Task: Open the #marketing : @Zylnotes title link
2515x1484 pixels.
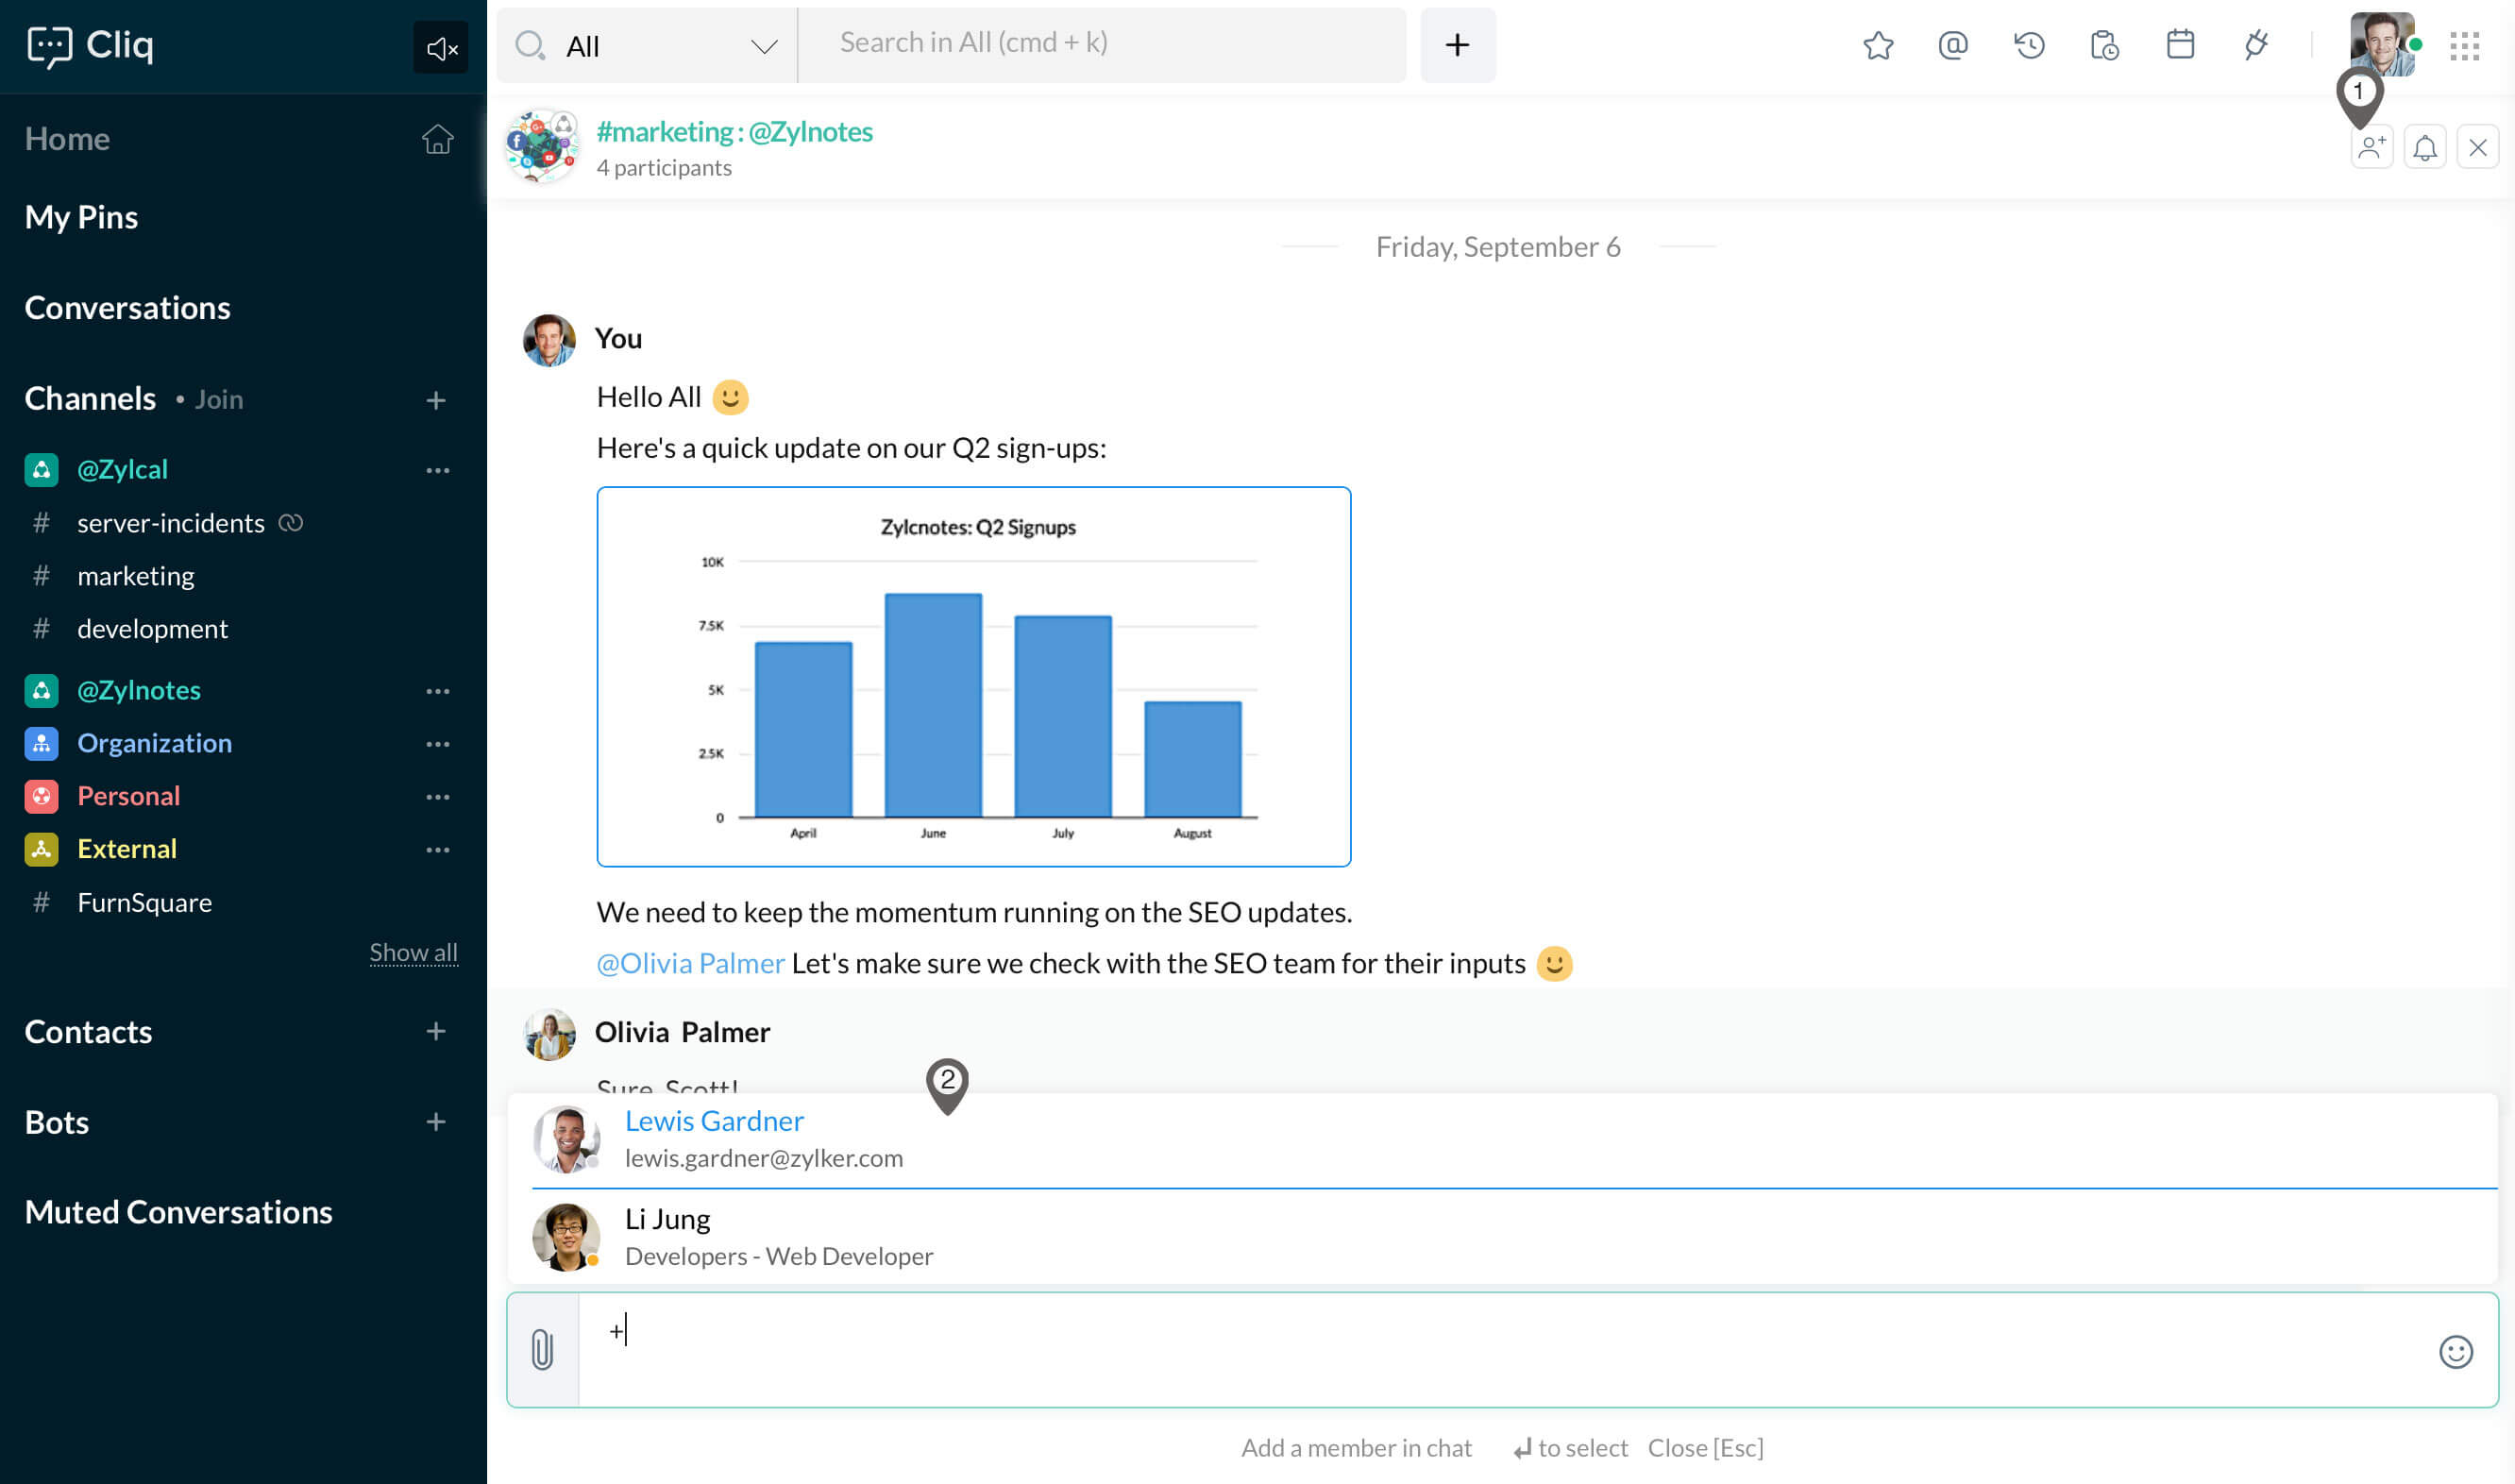Action: [734, 131]
